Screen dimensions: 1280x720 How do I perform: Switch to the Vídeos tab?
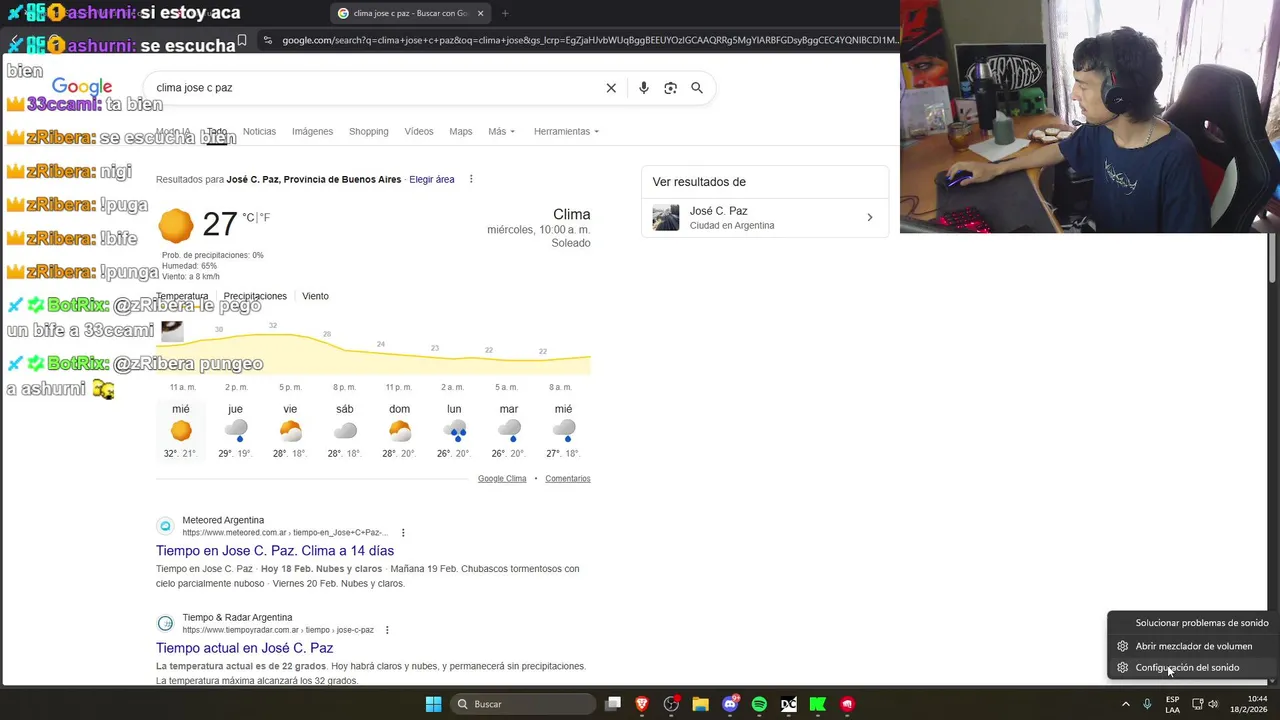(x=419, y=131)
